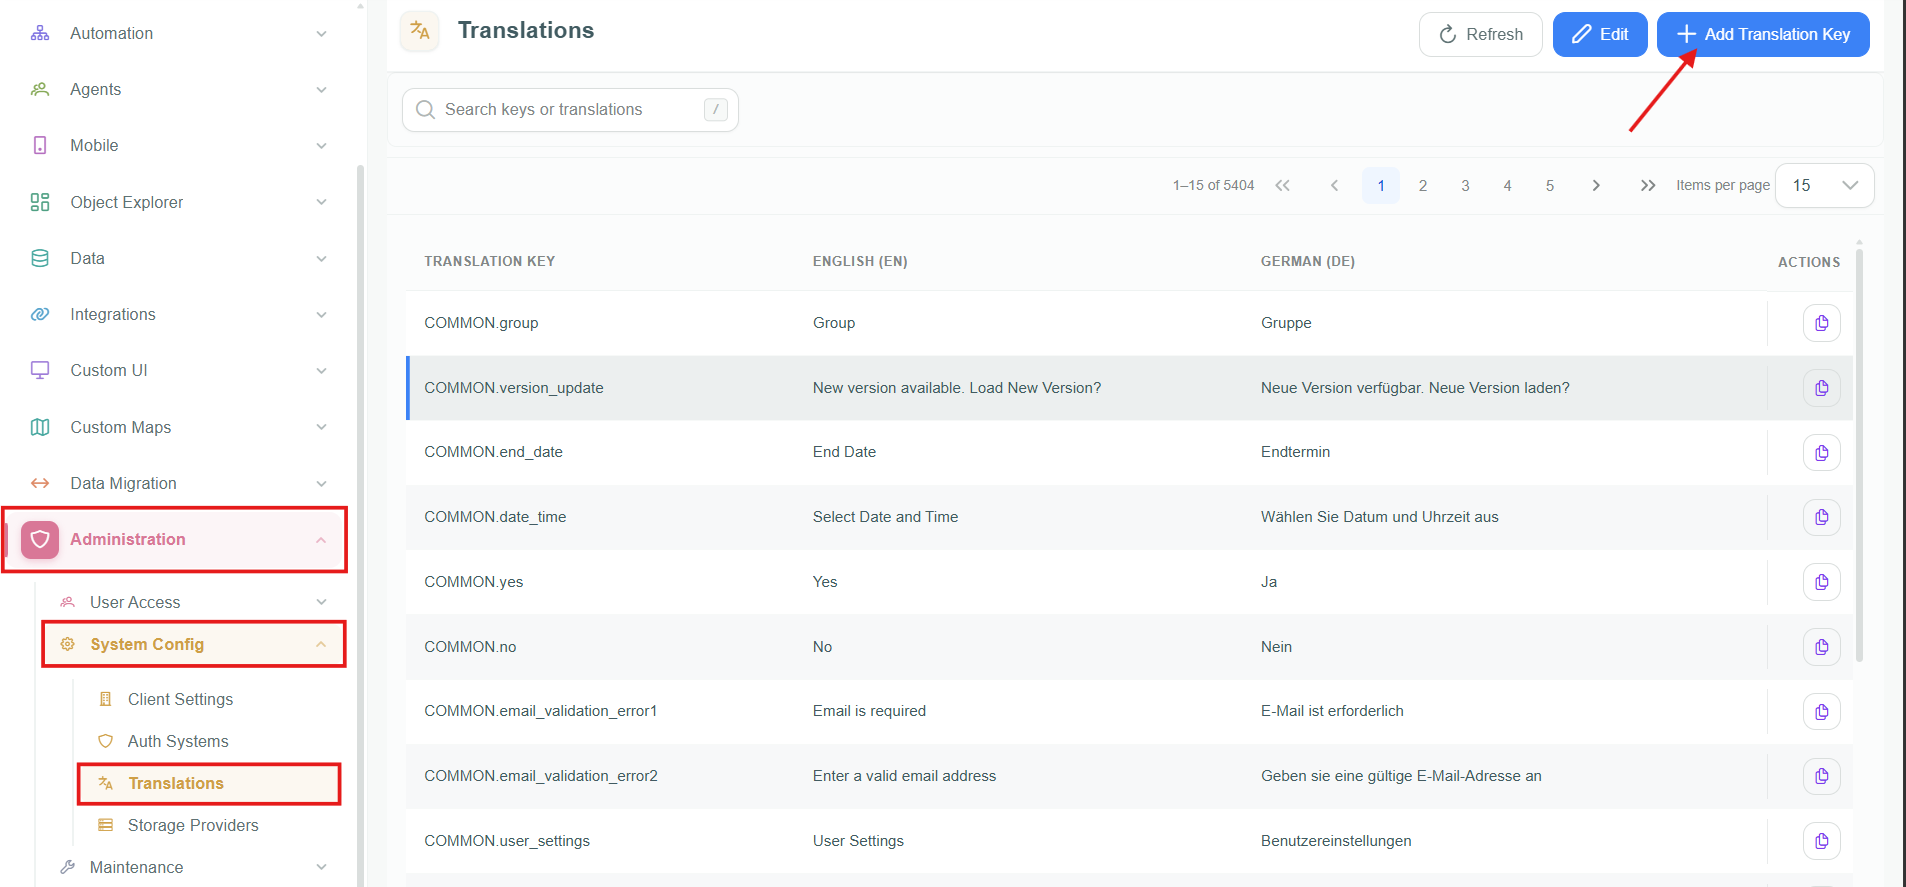The height and width of the screenshot is (887, 1906).
Task: Copy the COMMON.date_time translation key
Action: [1821, 517]
